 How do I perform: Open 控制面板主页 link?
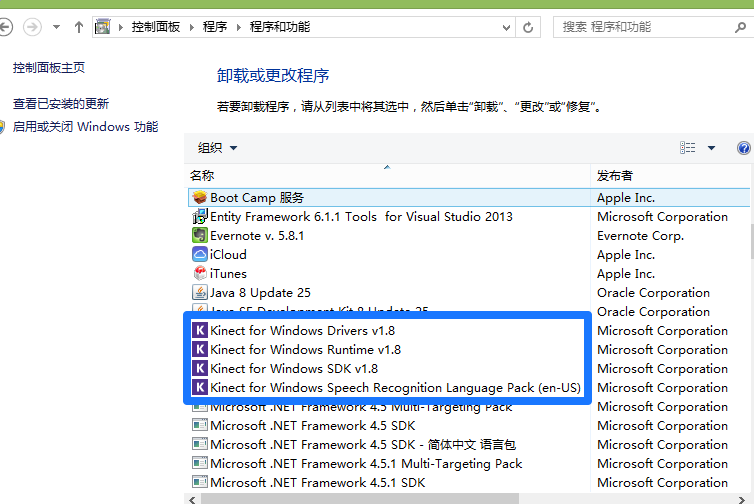point(49,68)
